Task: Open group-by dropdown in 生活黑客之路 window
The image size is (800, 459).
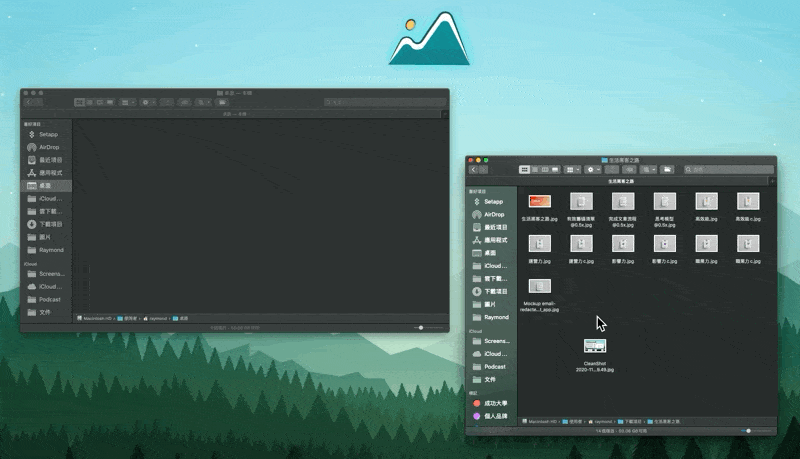Action: pyautogui.click(x=573, y=170)
